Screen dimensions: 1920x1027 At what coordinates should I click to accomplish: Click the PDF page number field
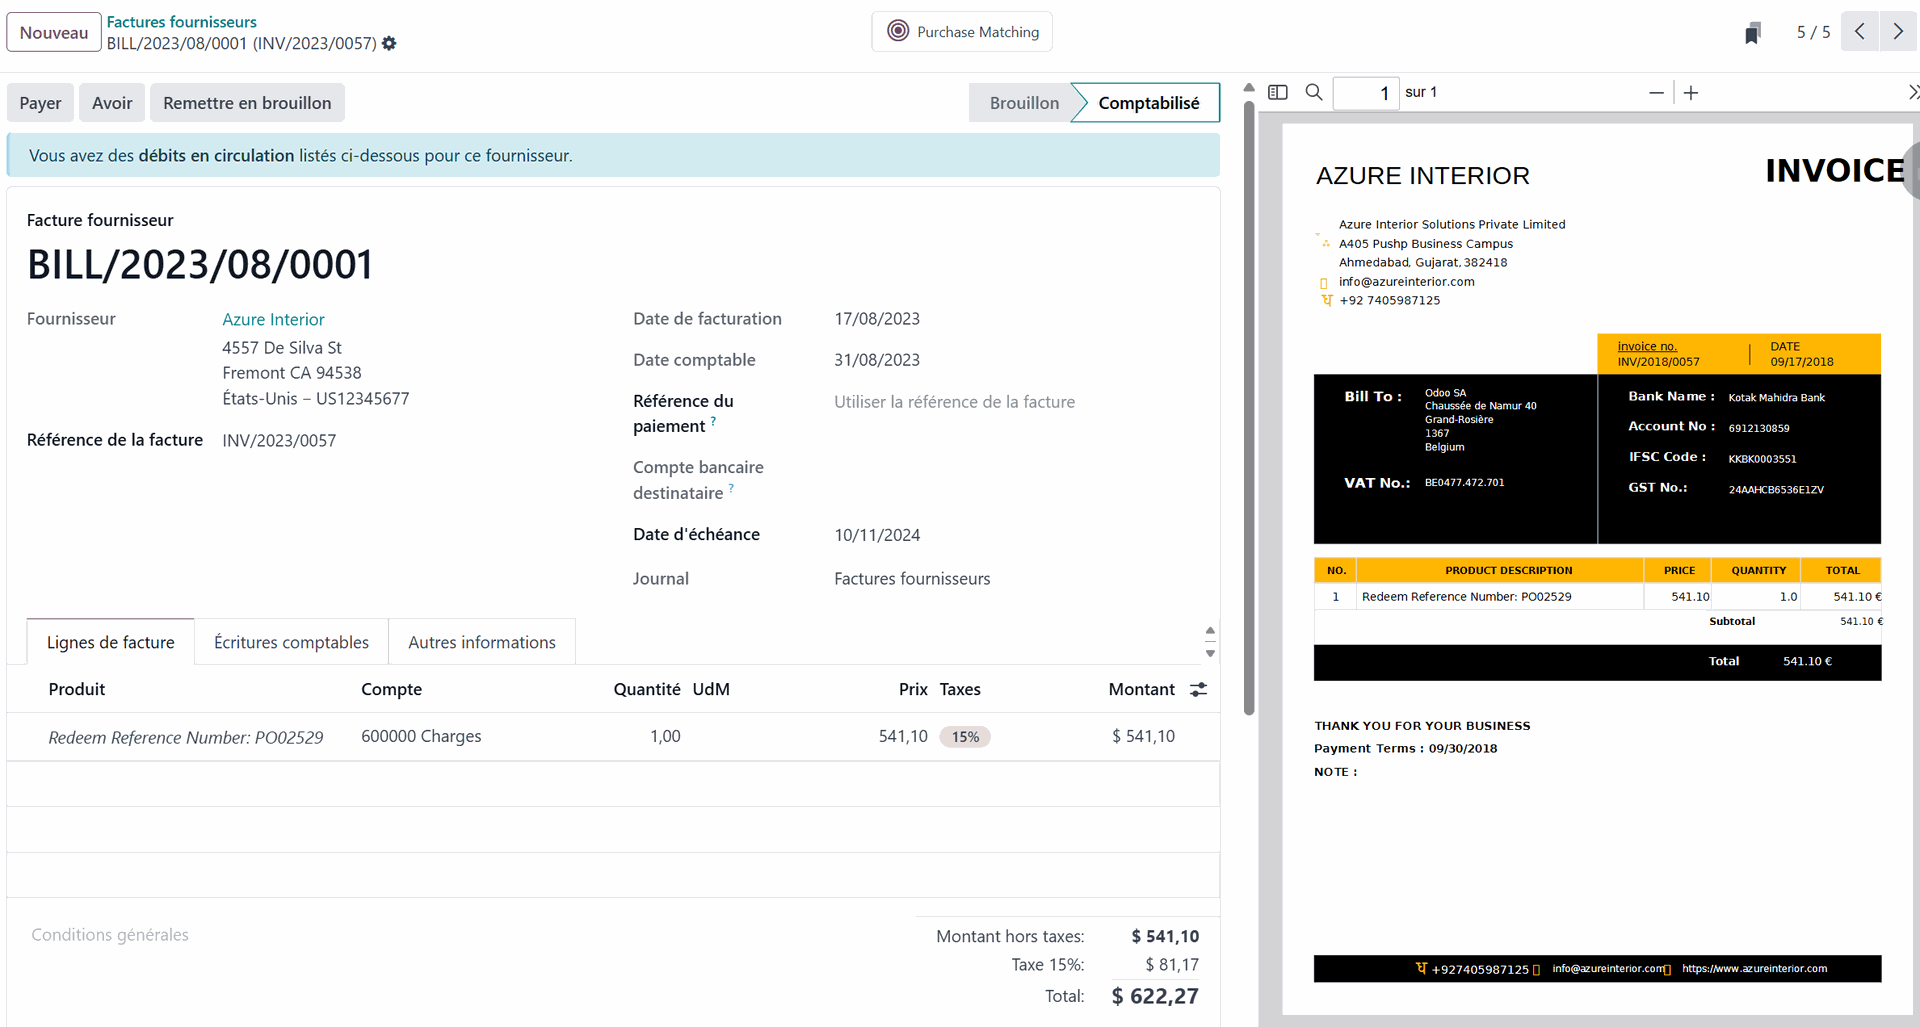[1366, 93]
